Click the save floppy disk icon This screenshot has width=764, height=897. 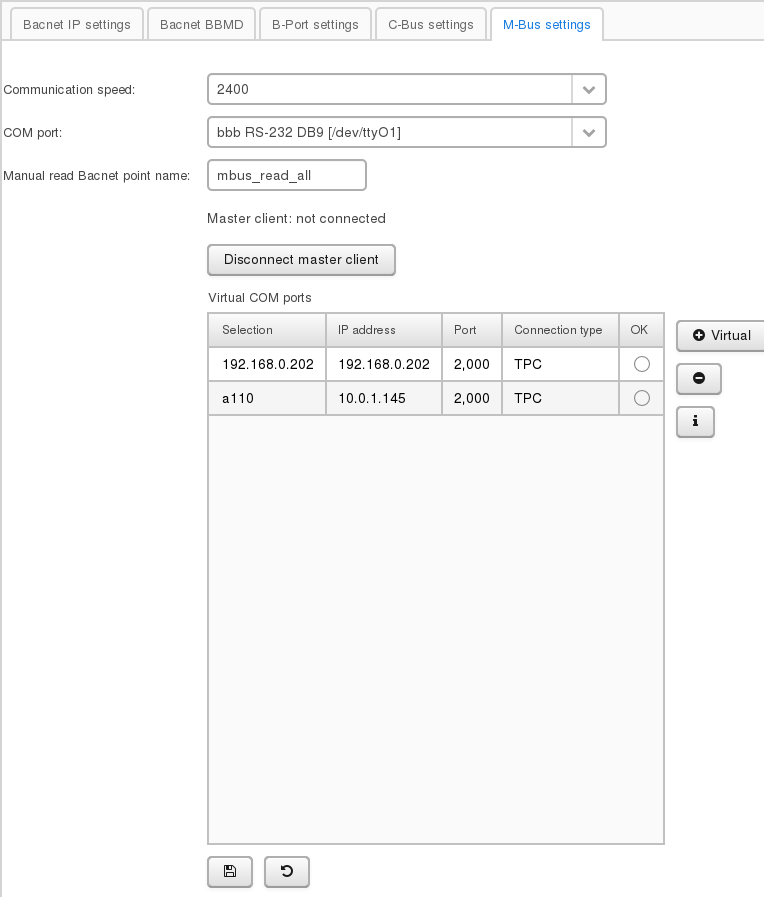click(230, 872)
